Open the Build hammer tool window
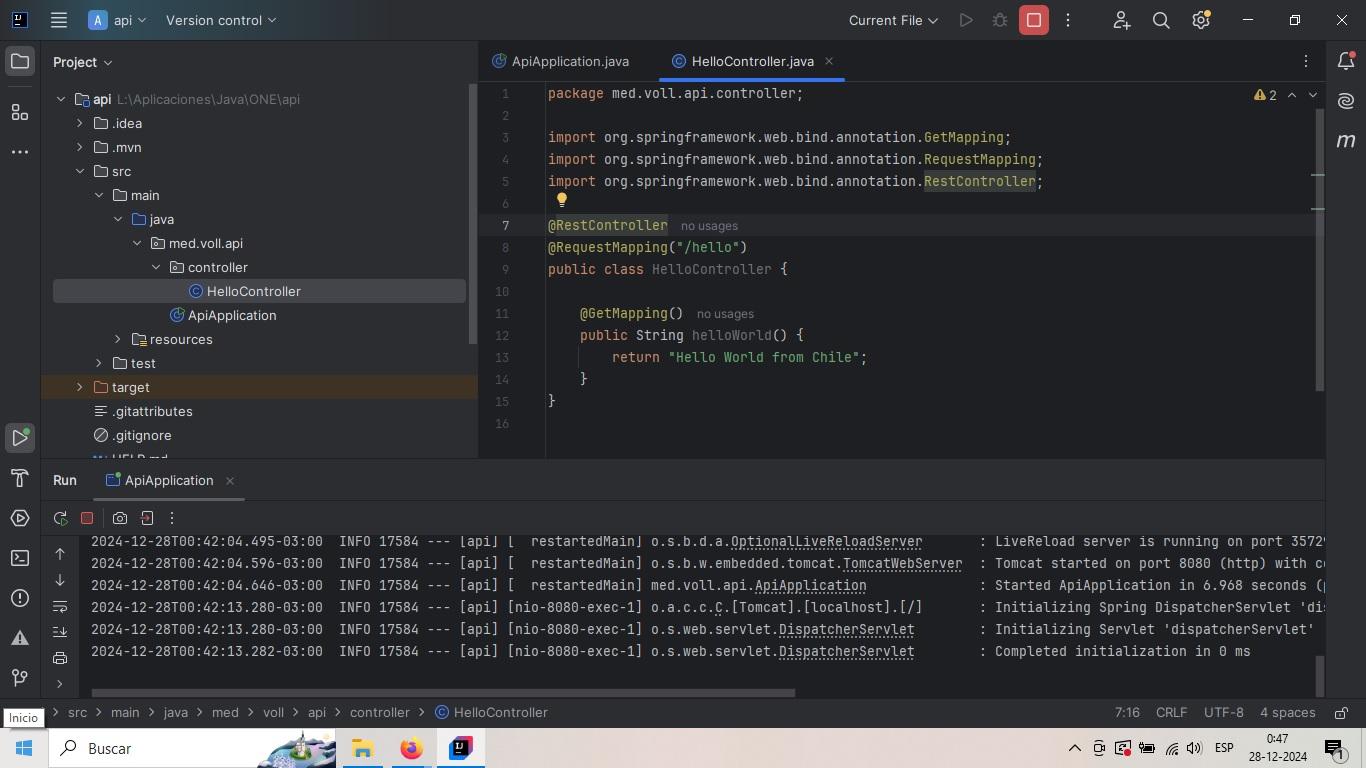The height and width of the screenshot is (768, 1366). (x=20, y=478)
